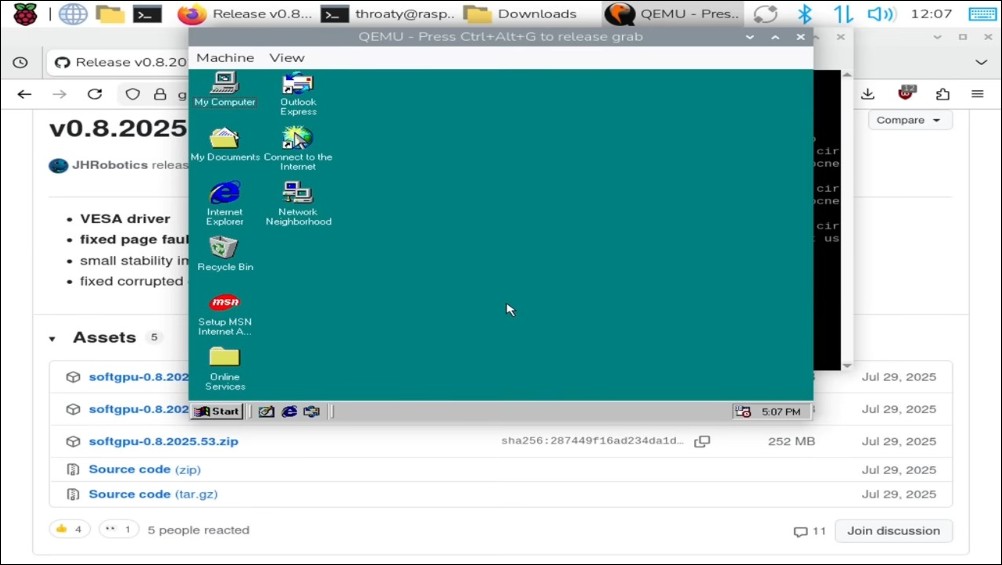Go forward in Firefox

(x=59, y=94)
